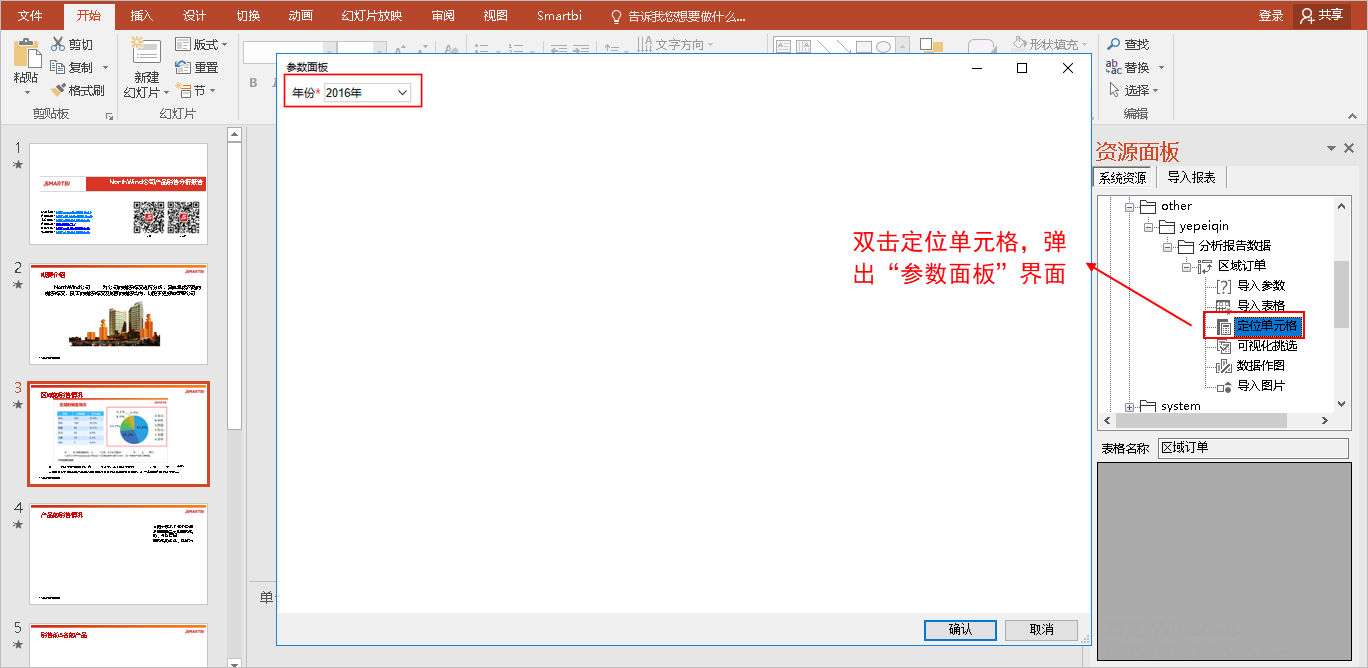
Task: Click the New Slide icon
Action: pos(146,52)
